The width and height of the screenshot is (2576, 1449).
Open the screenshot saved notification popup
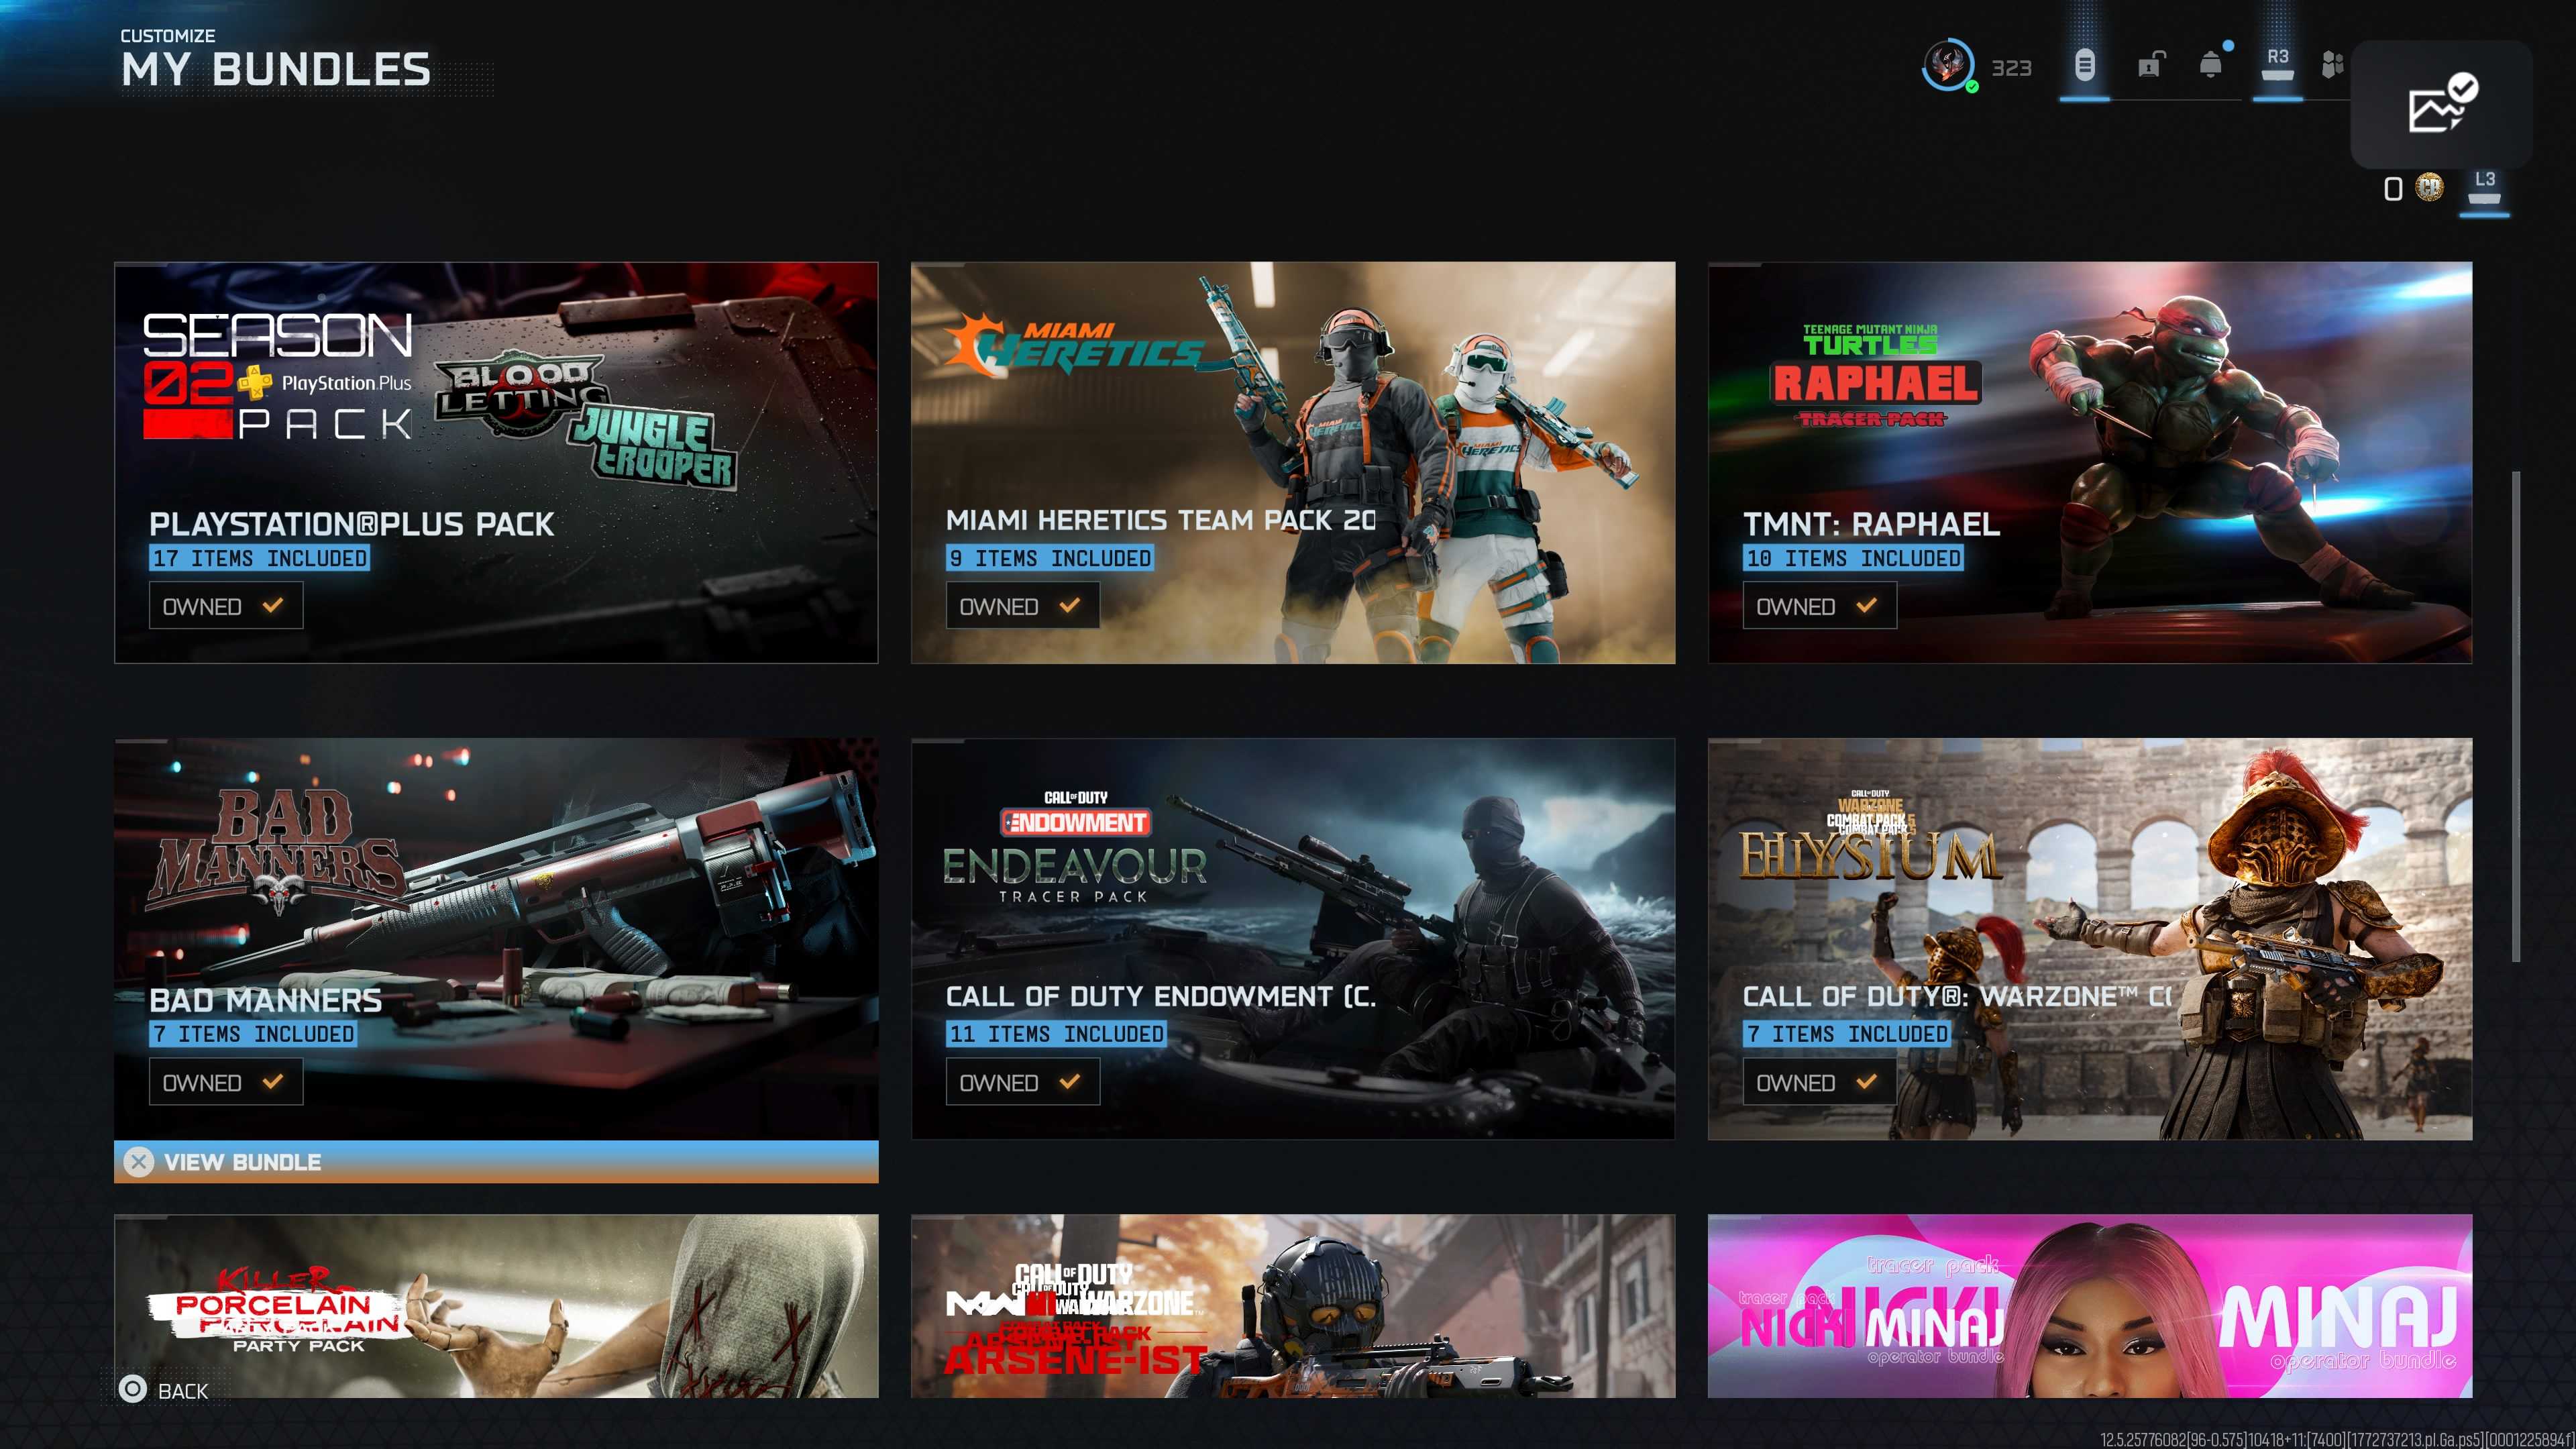click(x=2441, y=104)
